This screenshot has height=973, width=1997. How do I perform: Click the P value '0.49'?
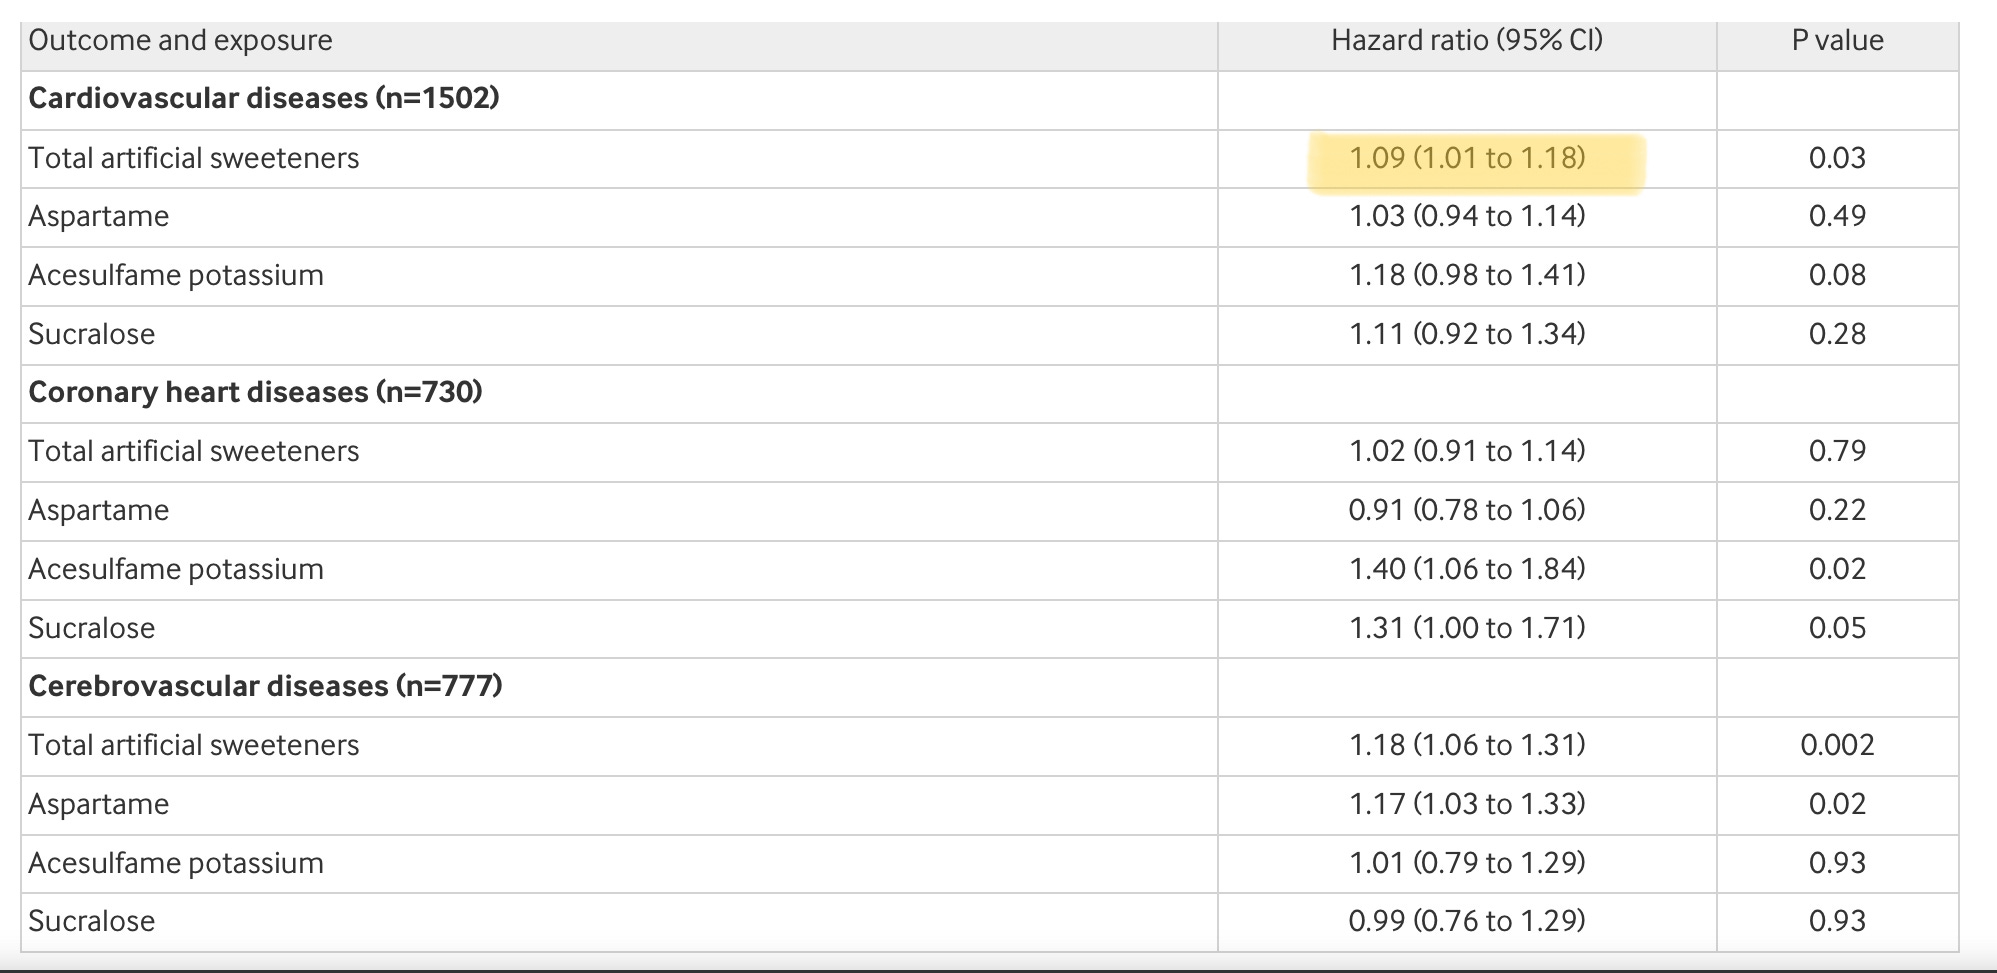1837,216
